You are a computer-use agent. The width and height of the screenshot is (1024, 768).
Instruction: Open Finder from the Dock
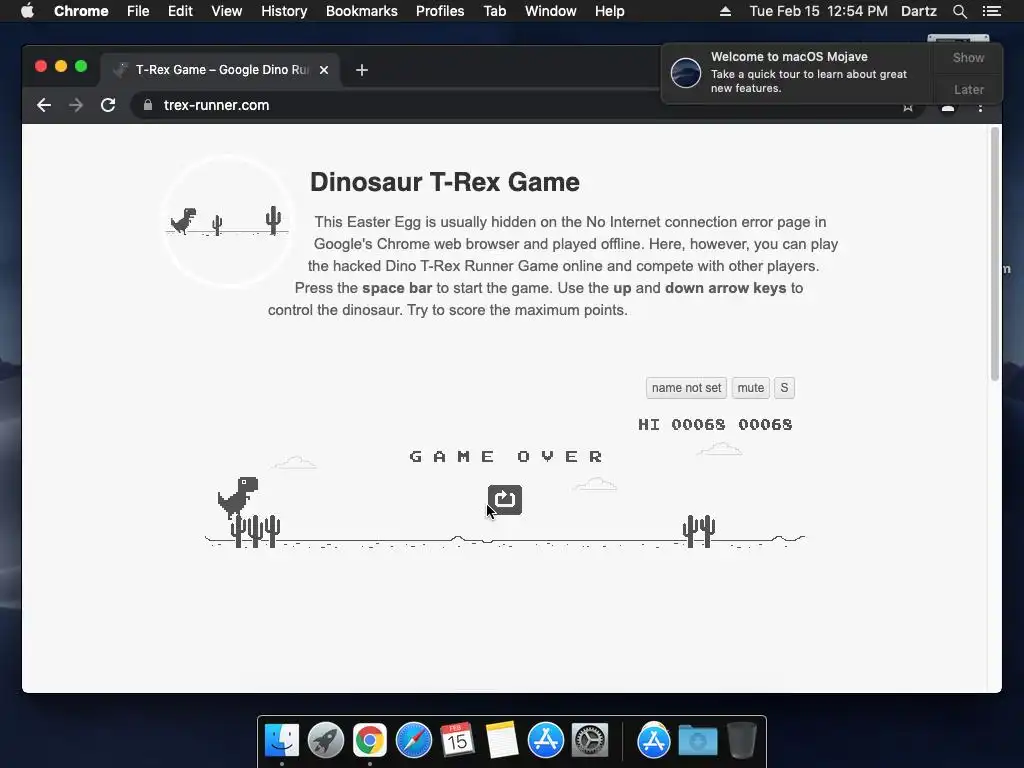coord(282,741)
